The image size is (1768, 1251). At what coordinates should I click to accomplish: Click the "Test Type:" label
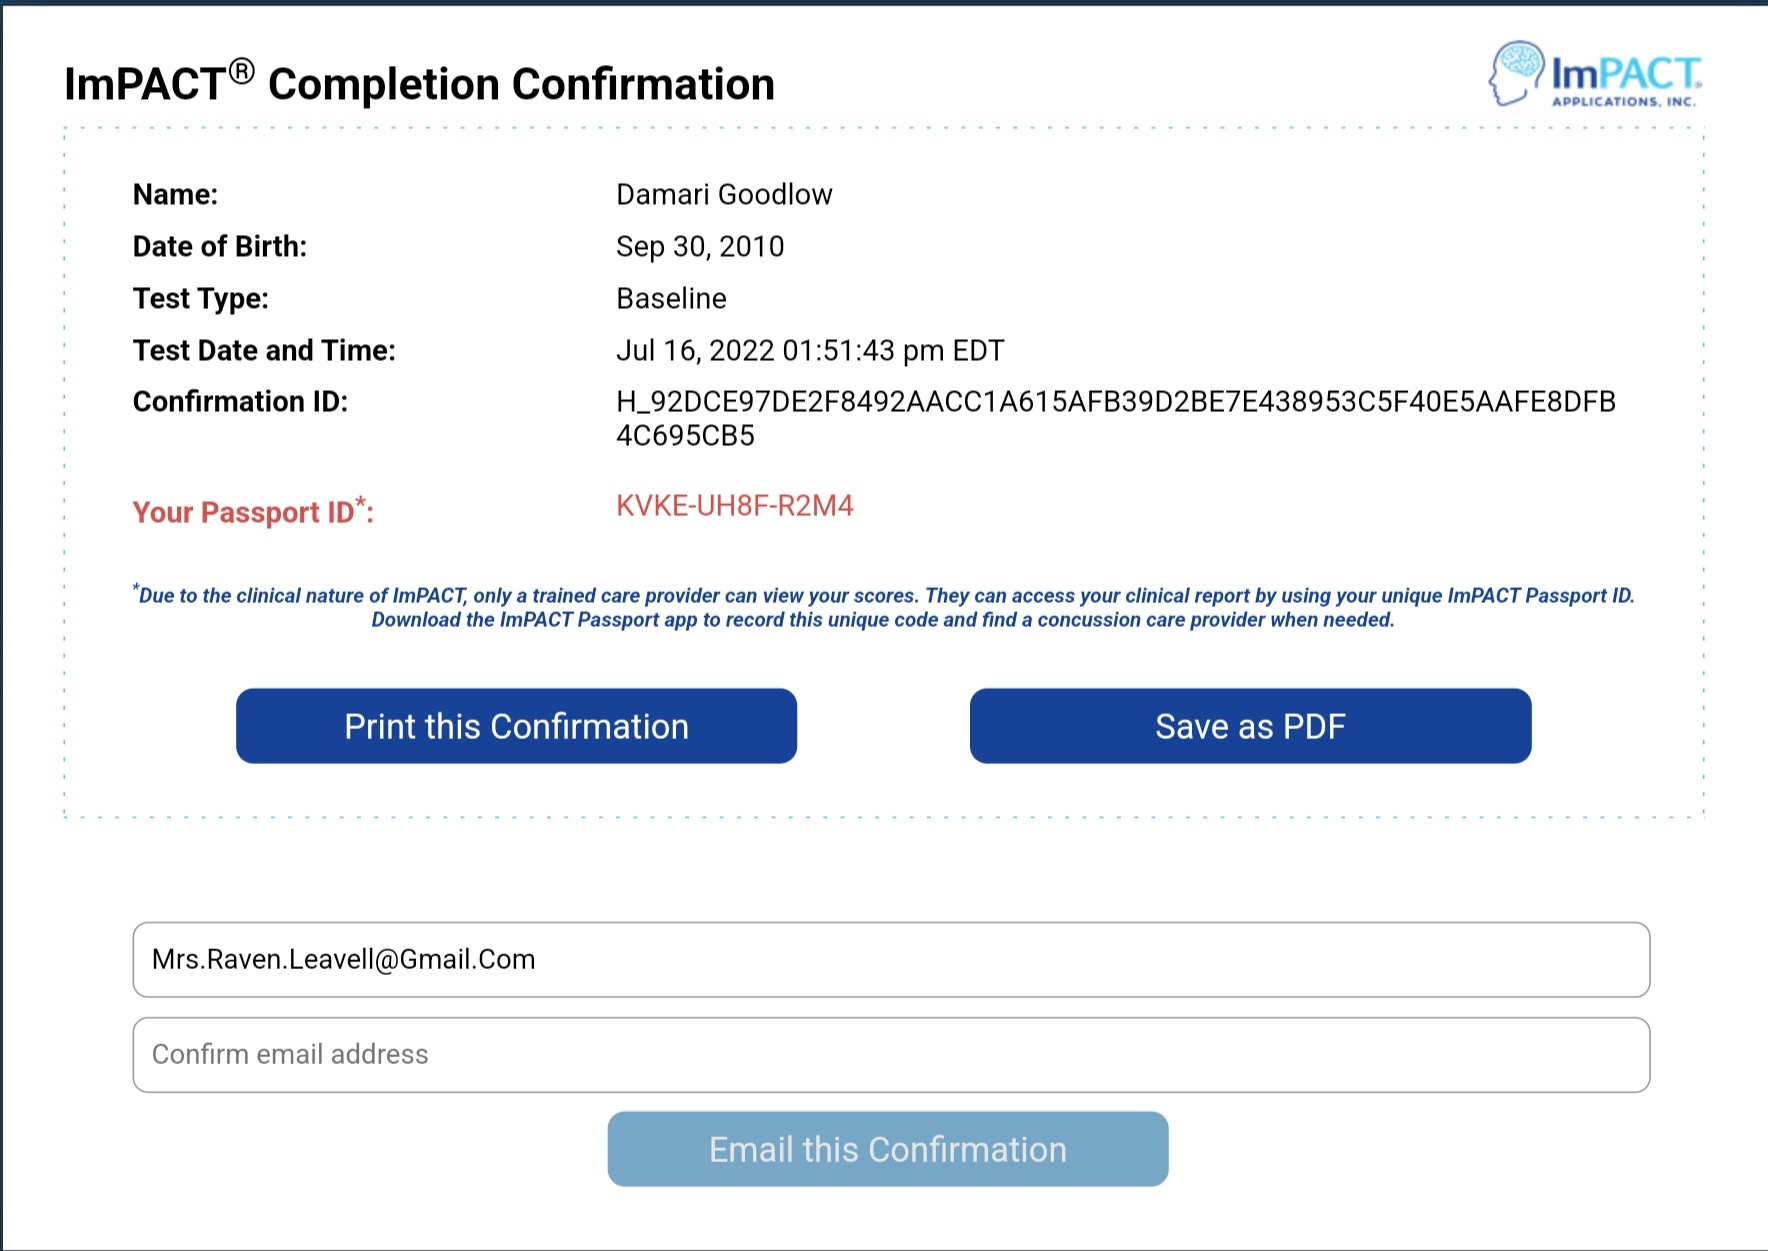[x=201, y=298]
